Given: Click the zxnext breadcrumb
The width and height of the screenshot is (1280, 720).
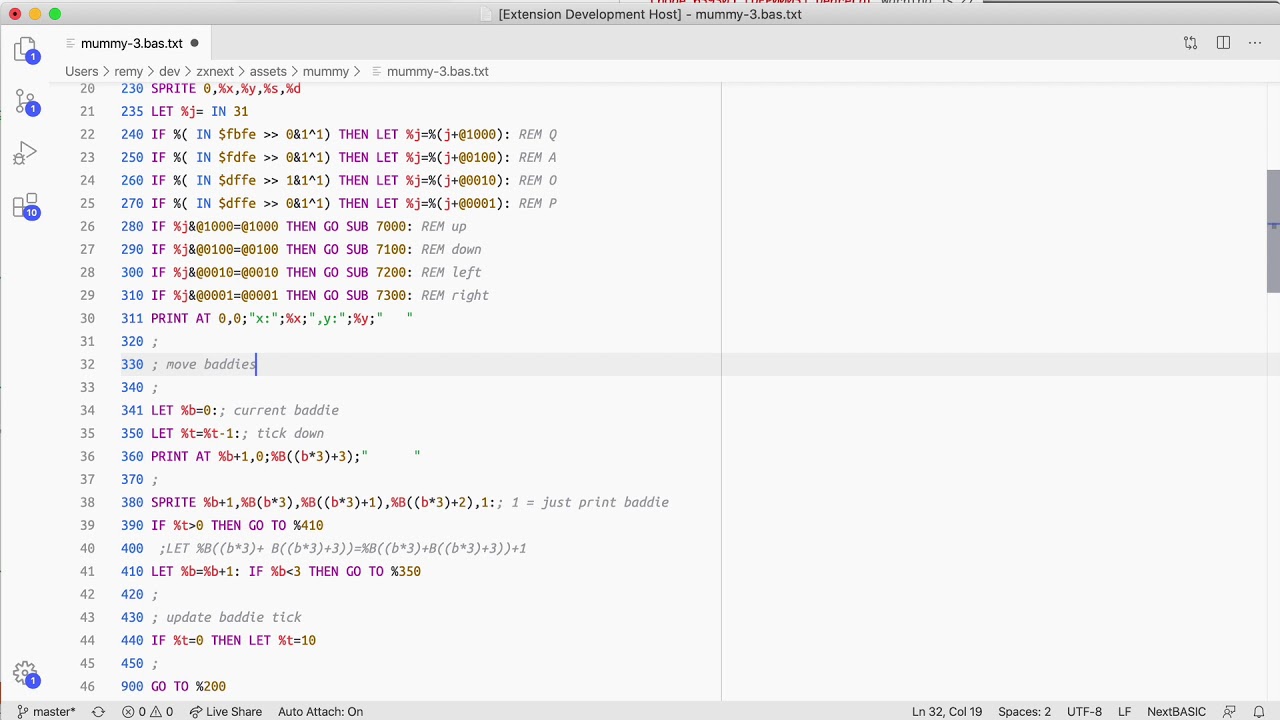Looking at the screenshot, I should click(x=215, y=71).
